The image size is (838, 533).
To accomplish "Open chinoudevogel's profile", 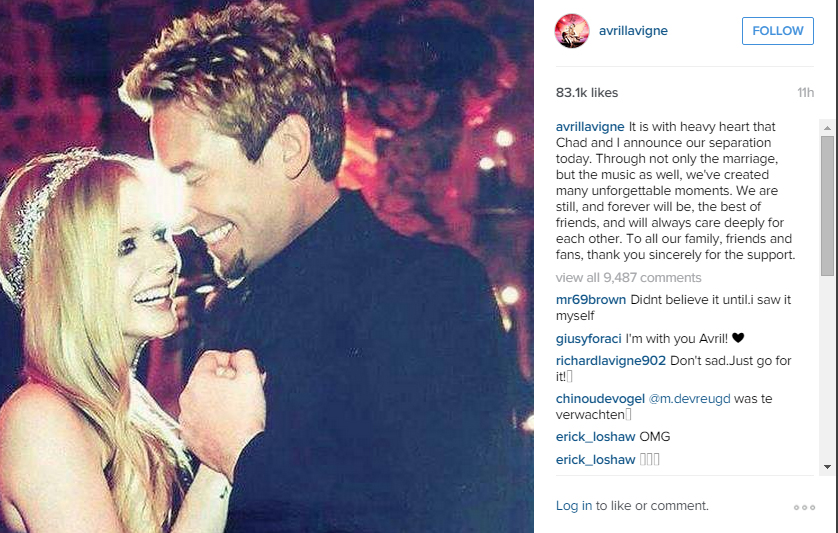I will click(x=600, y=399).
